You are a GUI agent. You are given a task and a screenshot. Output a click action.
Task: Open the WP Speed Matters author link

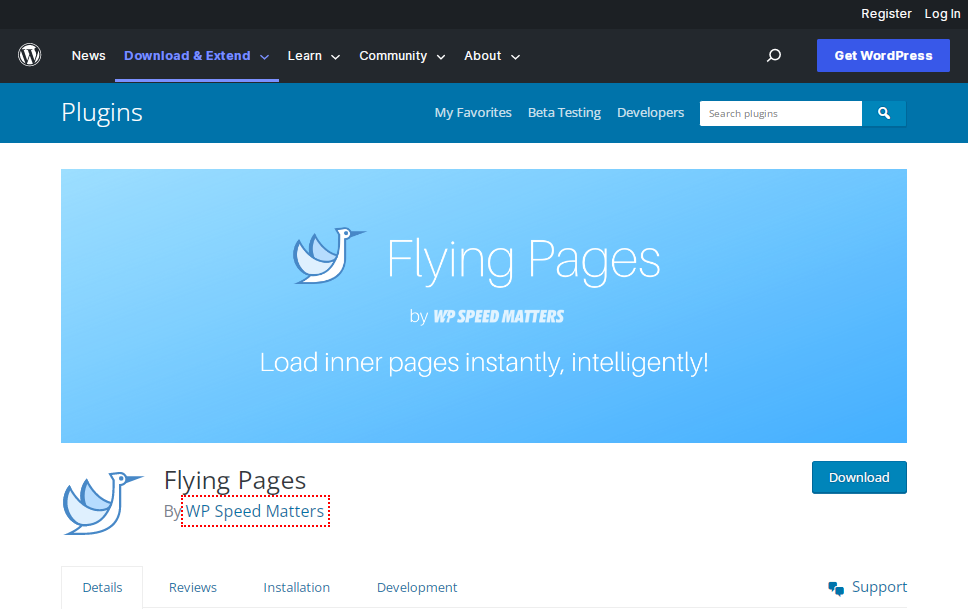(255, 511)
